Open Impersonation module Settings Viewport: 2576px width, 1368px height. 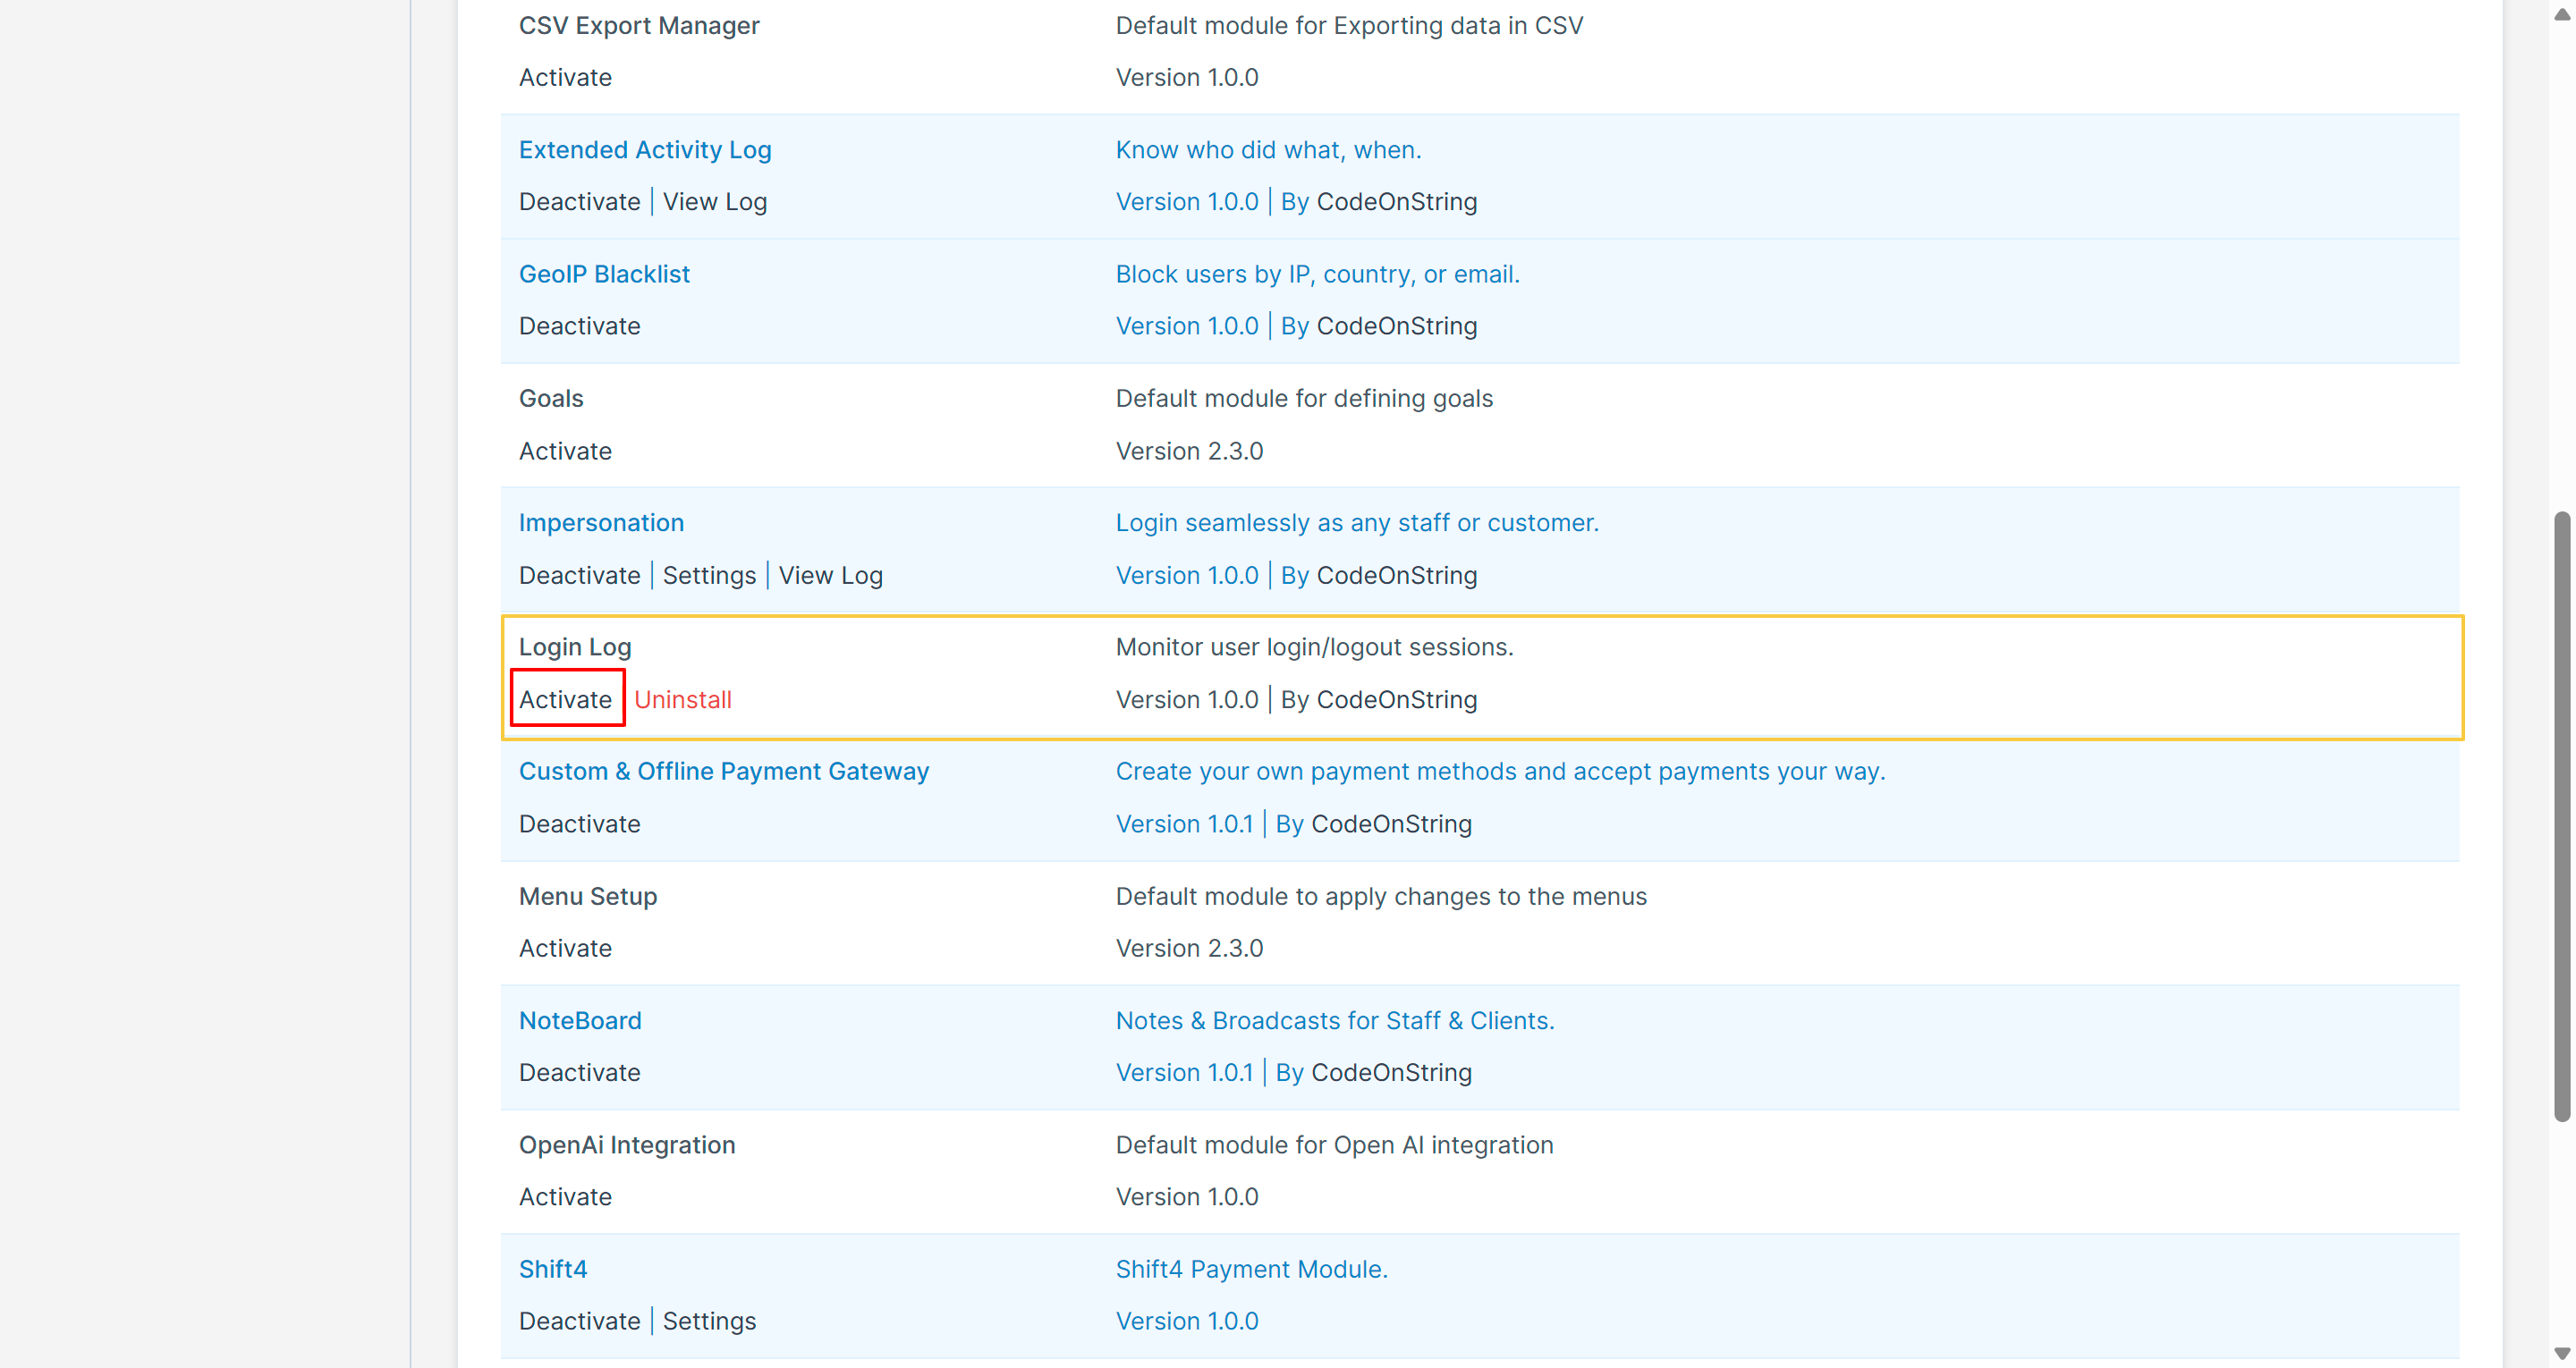(709, 575)
